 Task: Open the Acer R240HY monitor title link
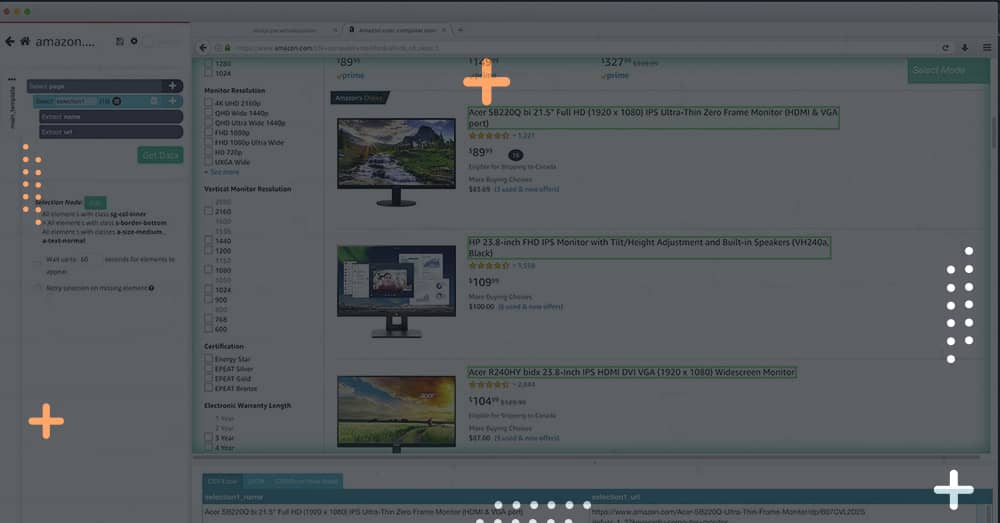(631, 372)
